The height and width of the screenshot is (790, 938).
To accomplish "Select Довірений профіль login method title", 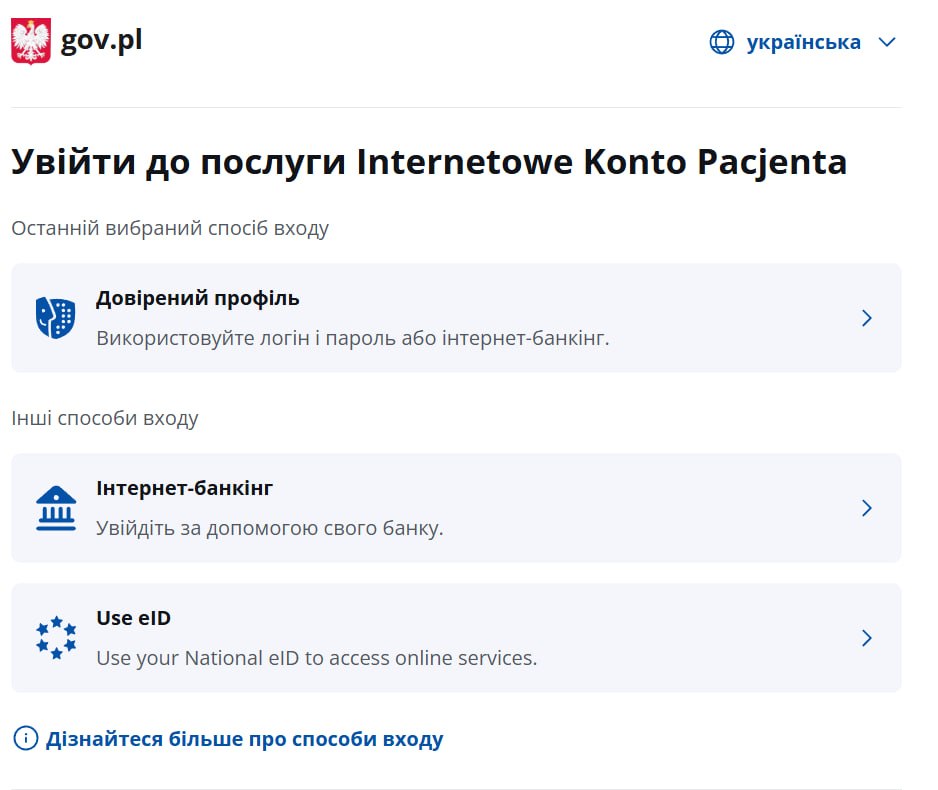I will (197, 298).
